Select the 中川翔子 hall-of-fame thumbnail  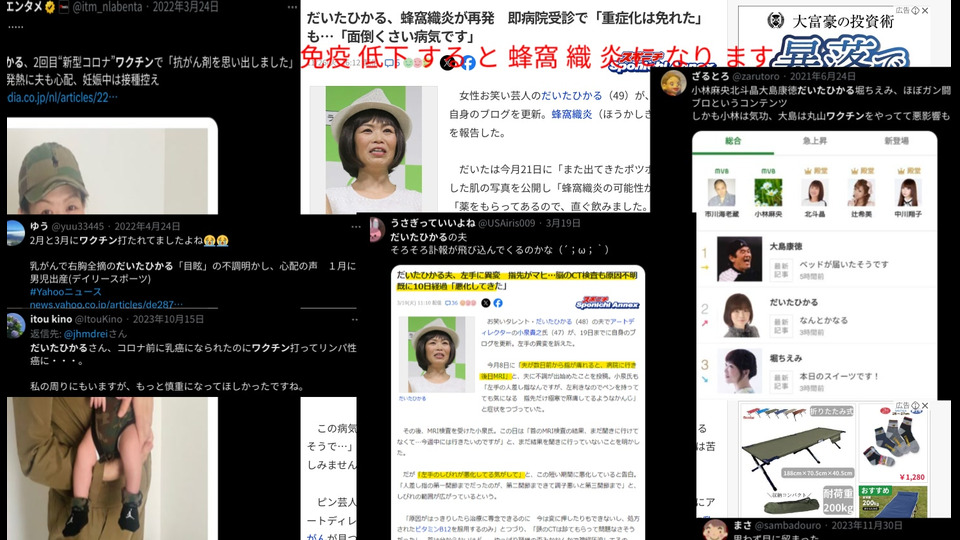tap(908, 192)
